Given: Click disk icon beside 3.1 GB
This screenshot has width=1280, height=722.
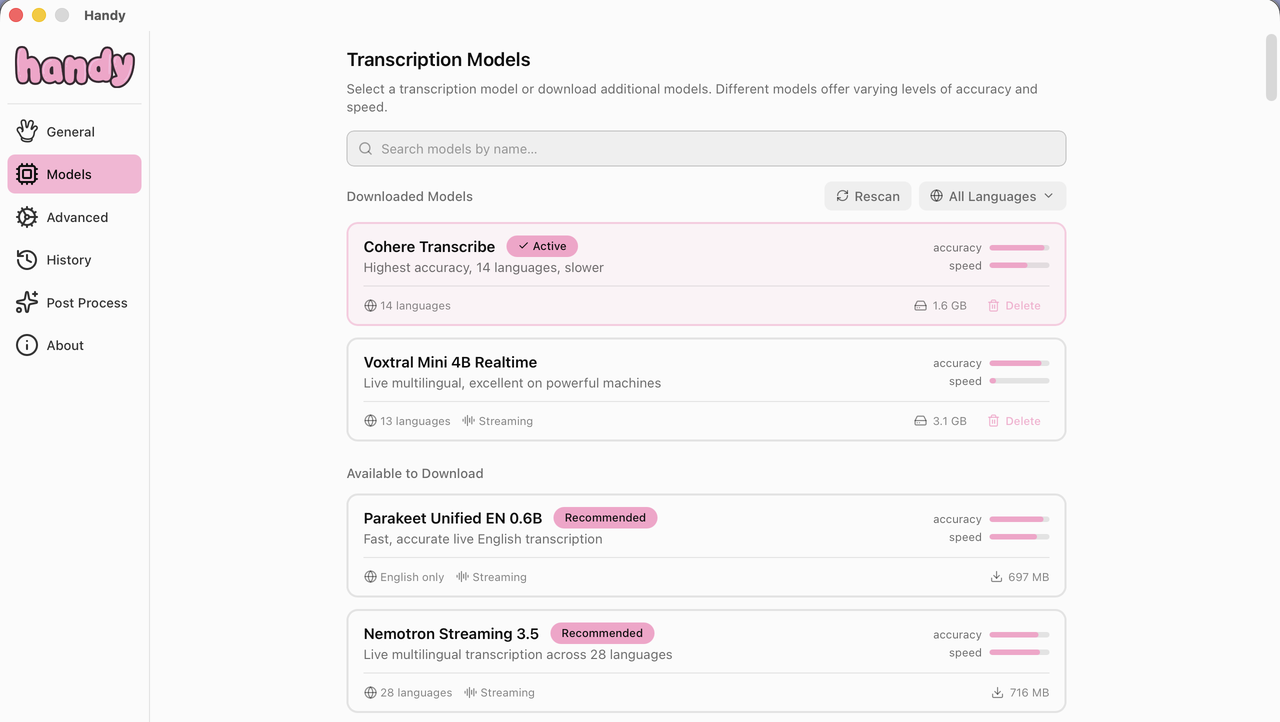Looking at the screenshot, I should tap(921, 421).
